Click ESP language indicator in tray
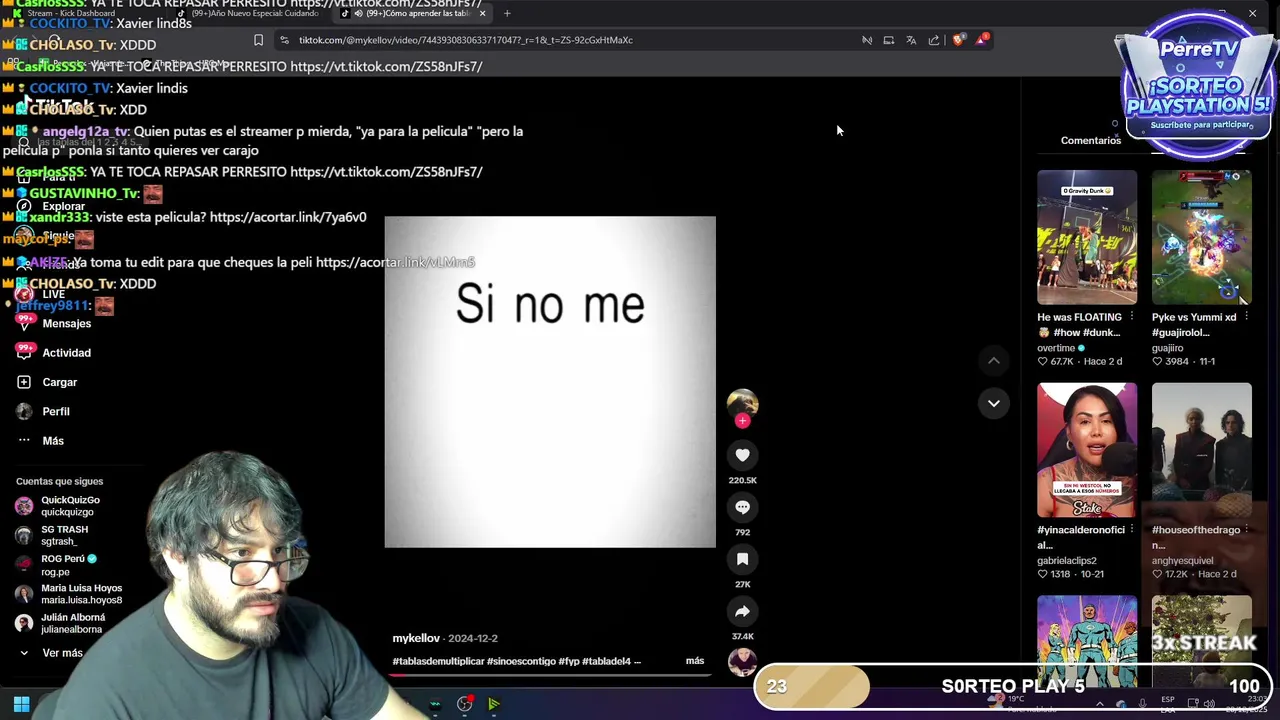This screenshot has width=1280, height=720. 1168,704
